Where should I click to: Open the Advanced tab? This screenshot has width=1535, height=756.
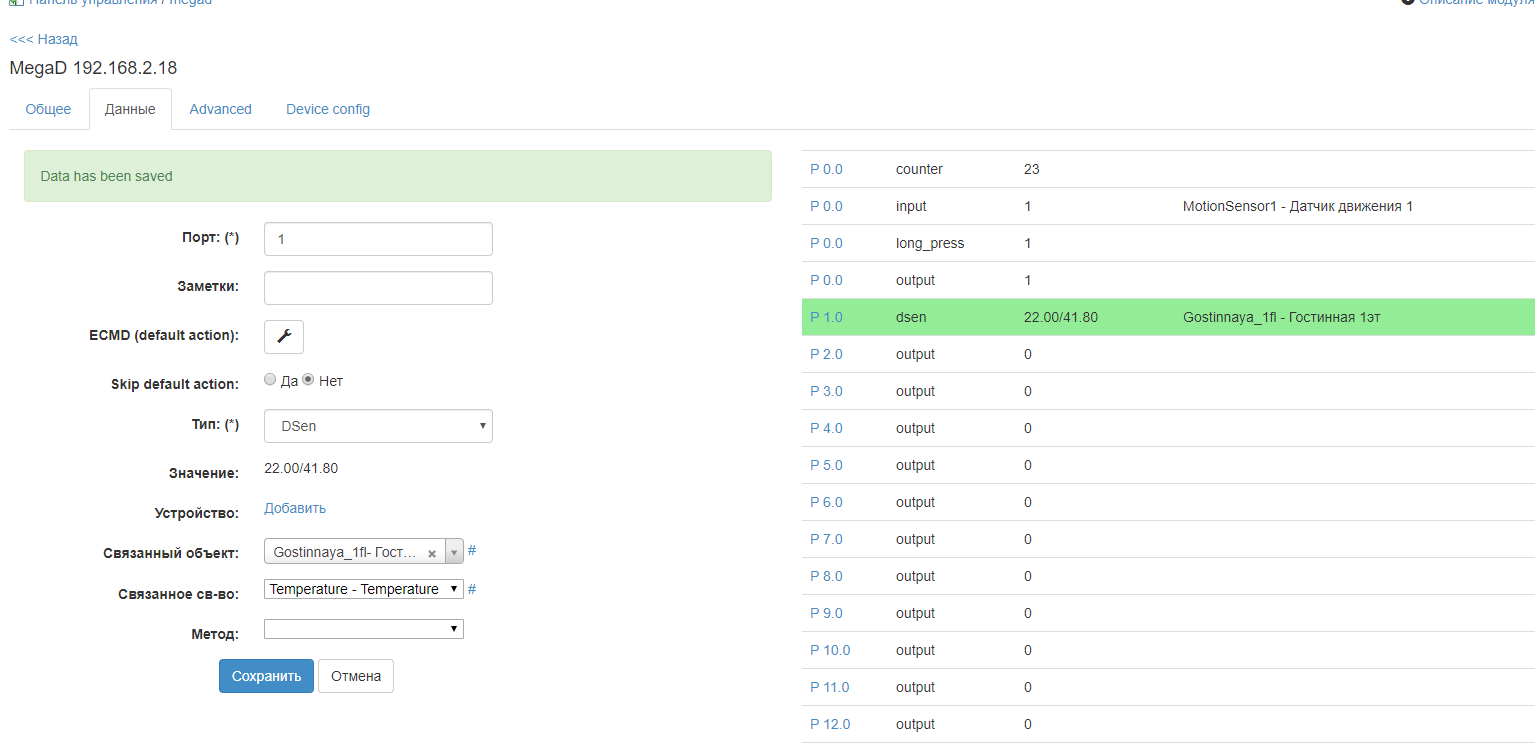(220, 109)
